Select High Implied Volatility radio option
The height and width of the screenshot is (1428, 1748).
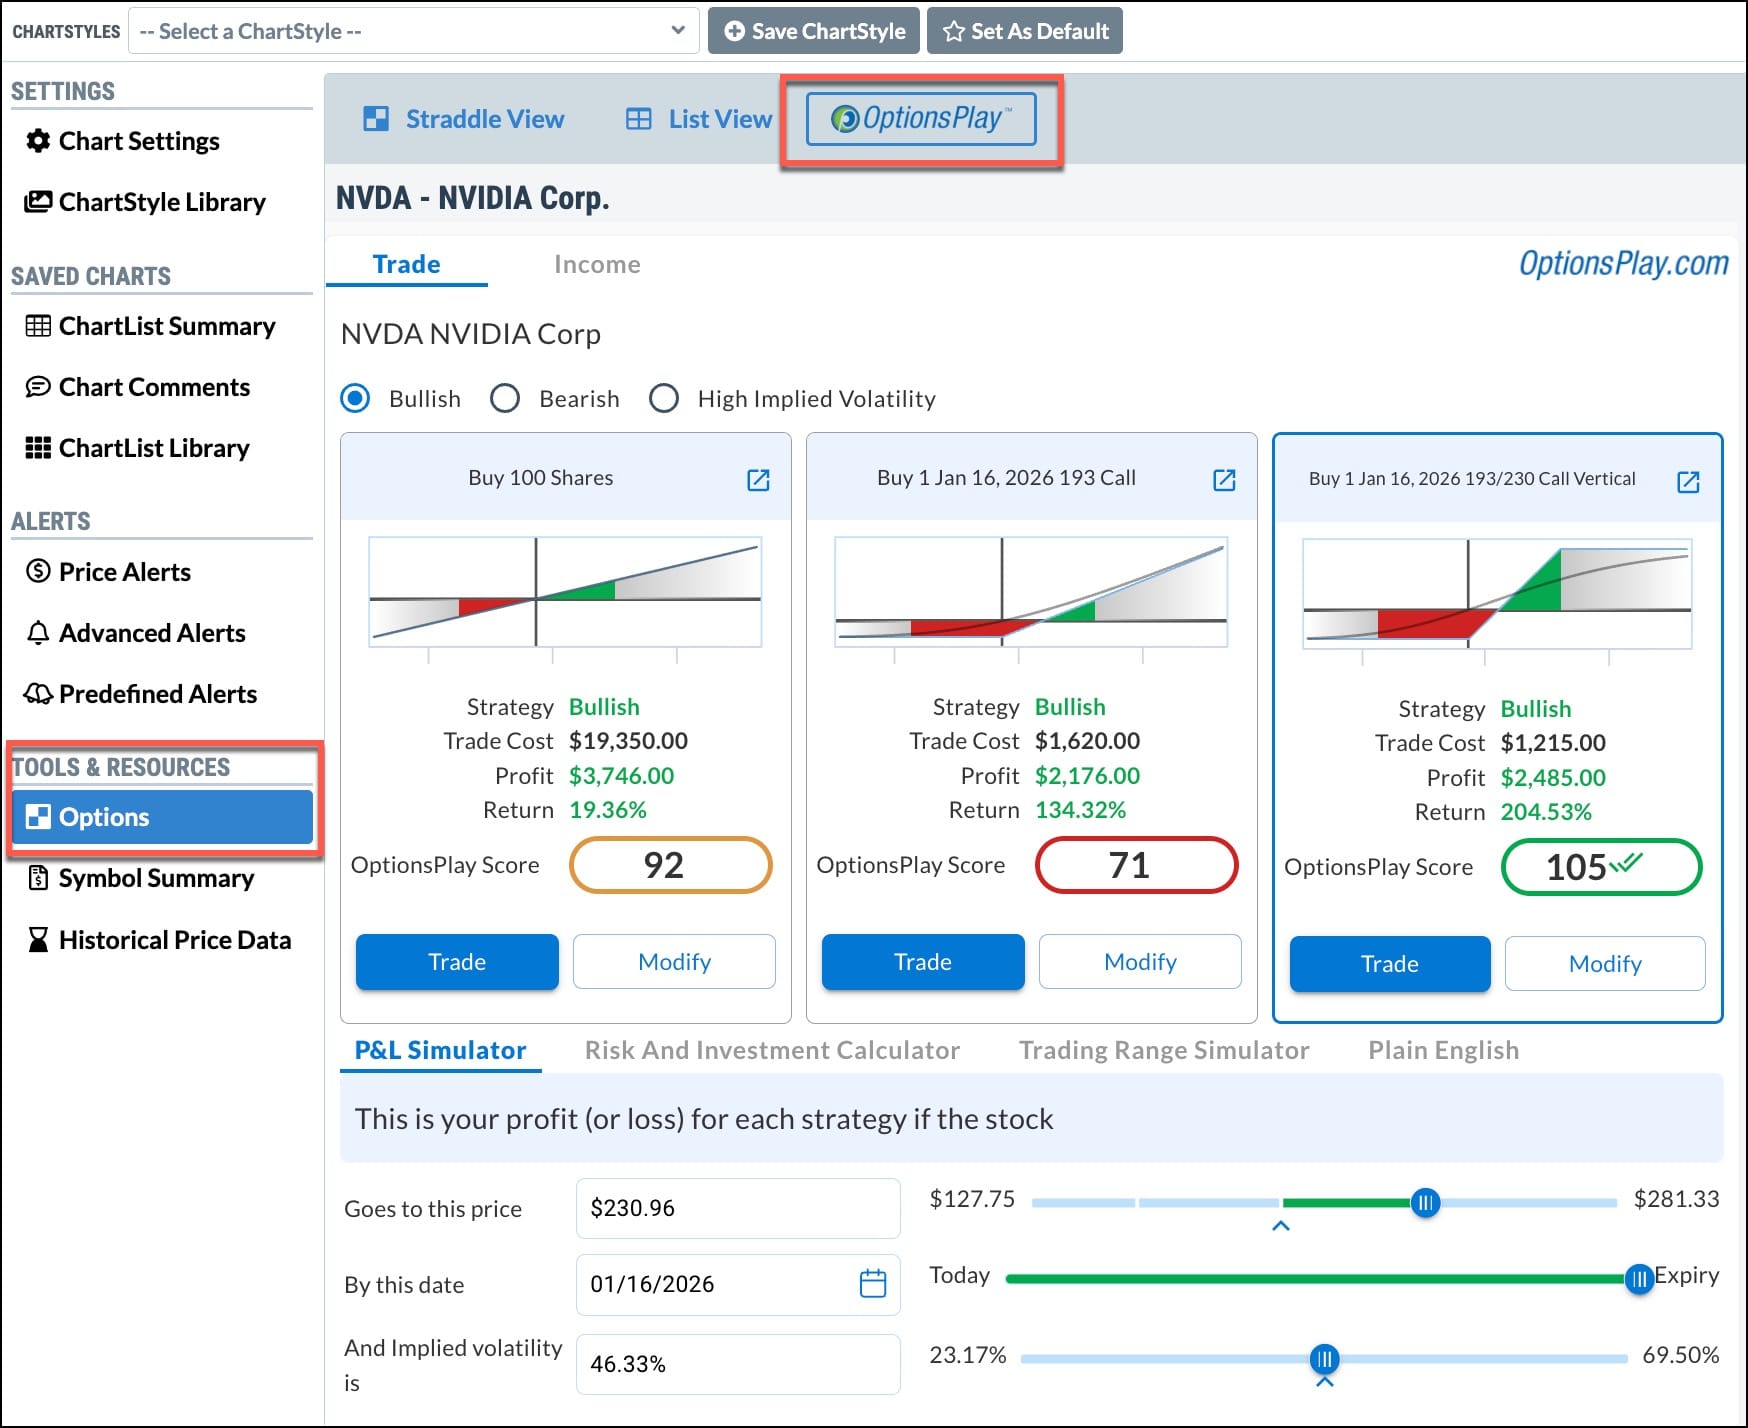tap(664, 399)
